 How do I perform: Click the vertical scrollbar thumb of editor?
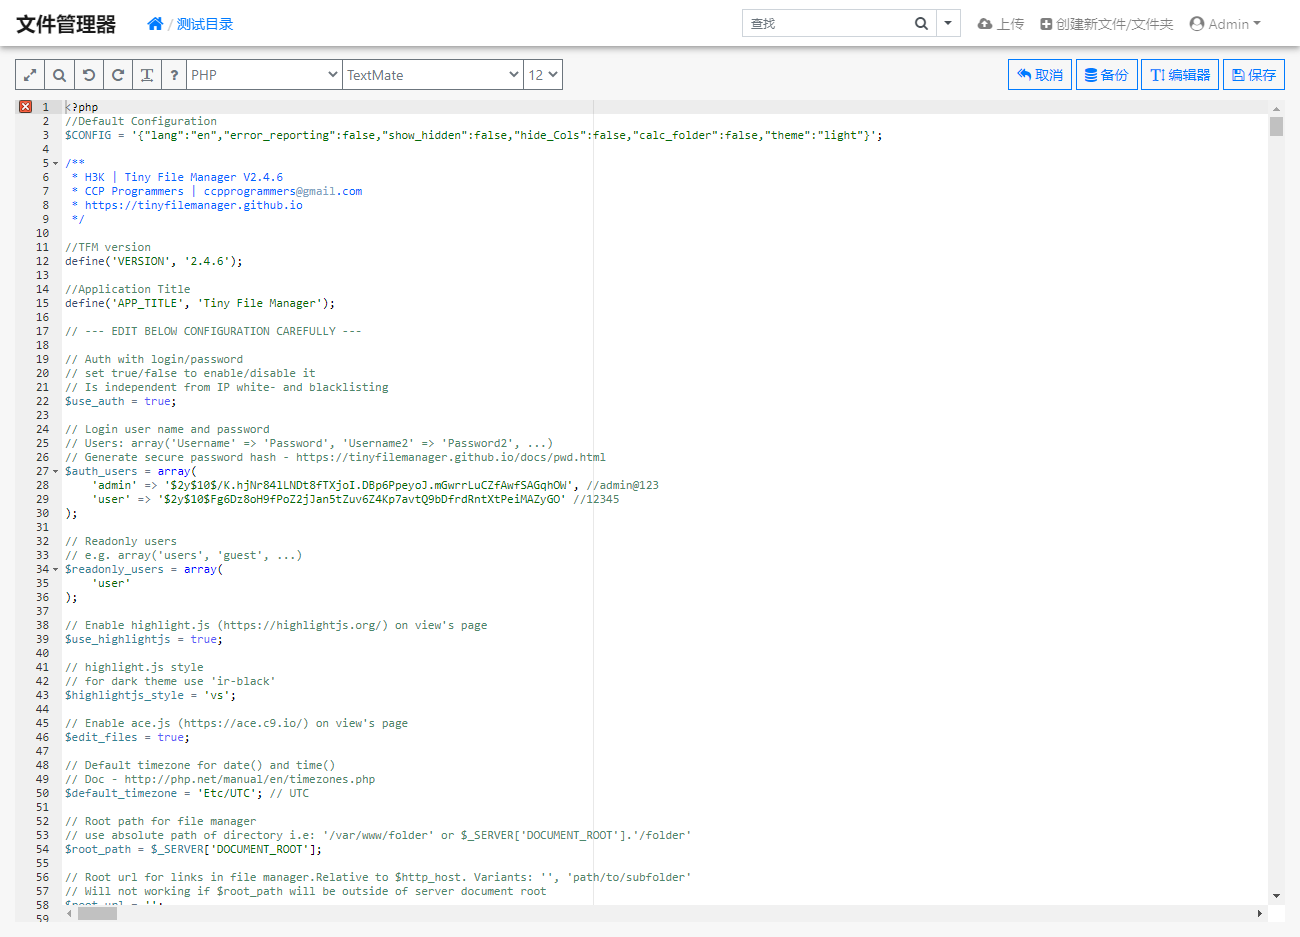(x=1276, y=126)
